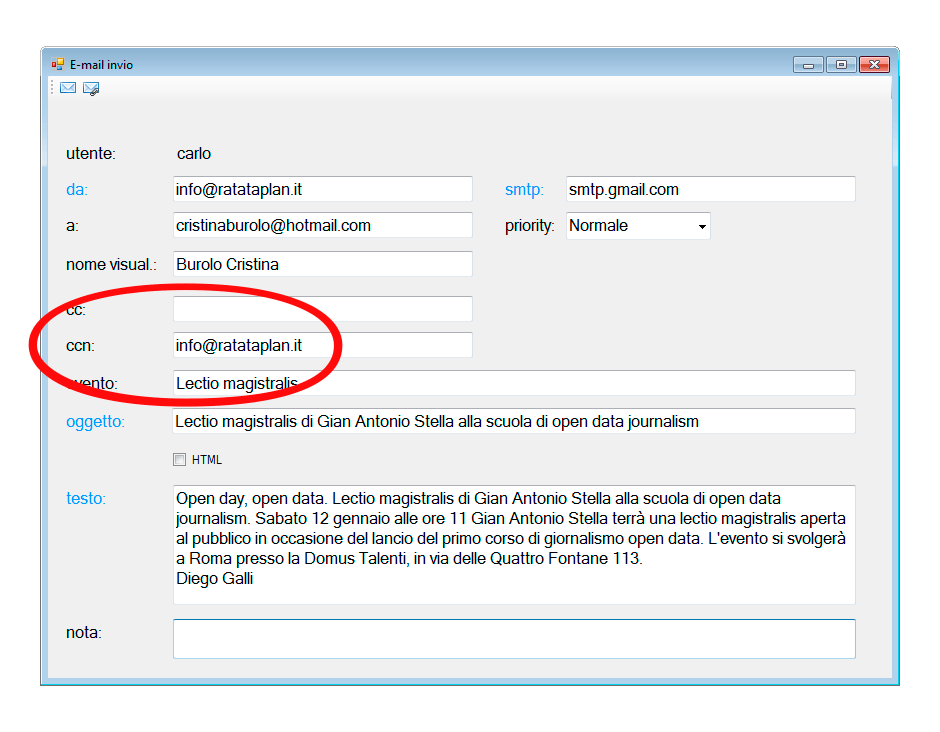Click the blue 'da:' label

click(x=77, y=190)
